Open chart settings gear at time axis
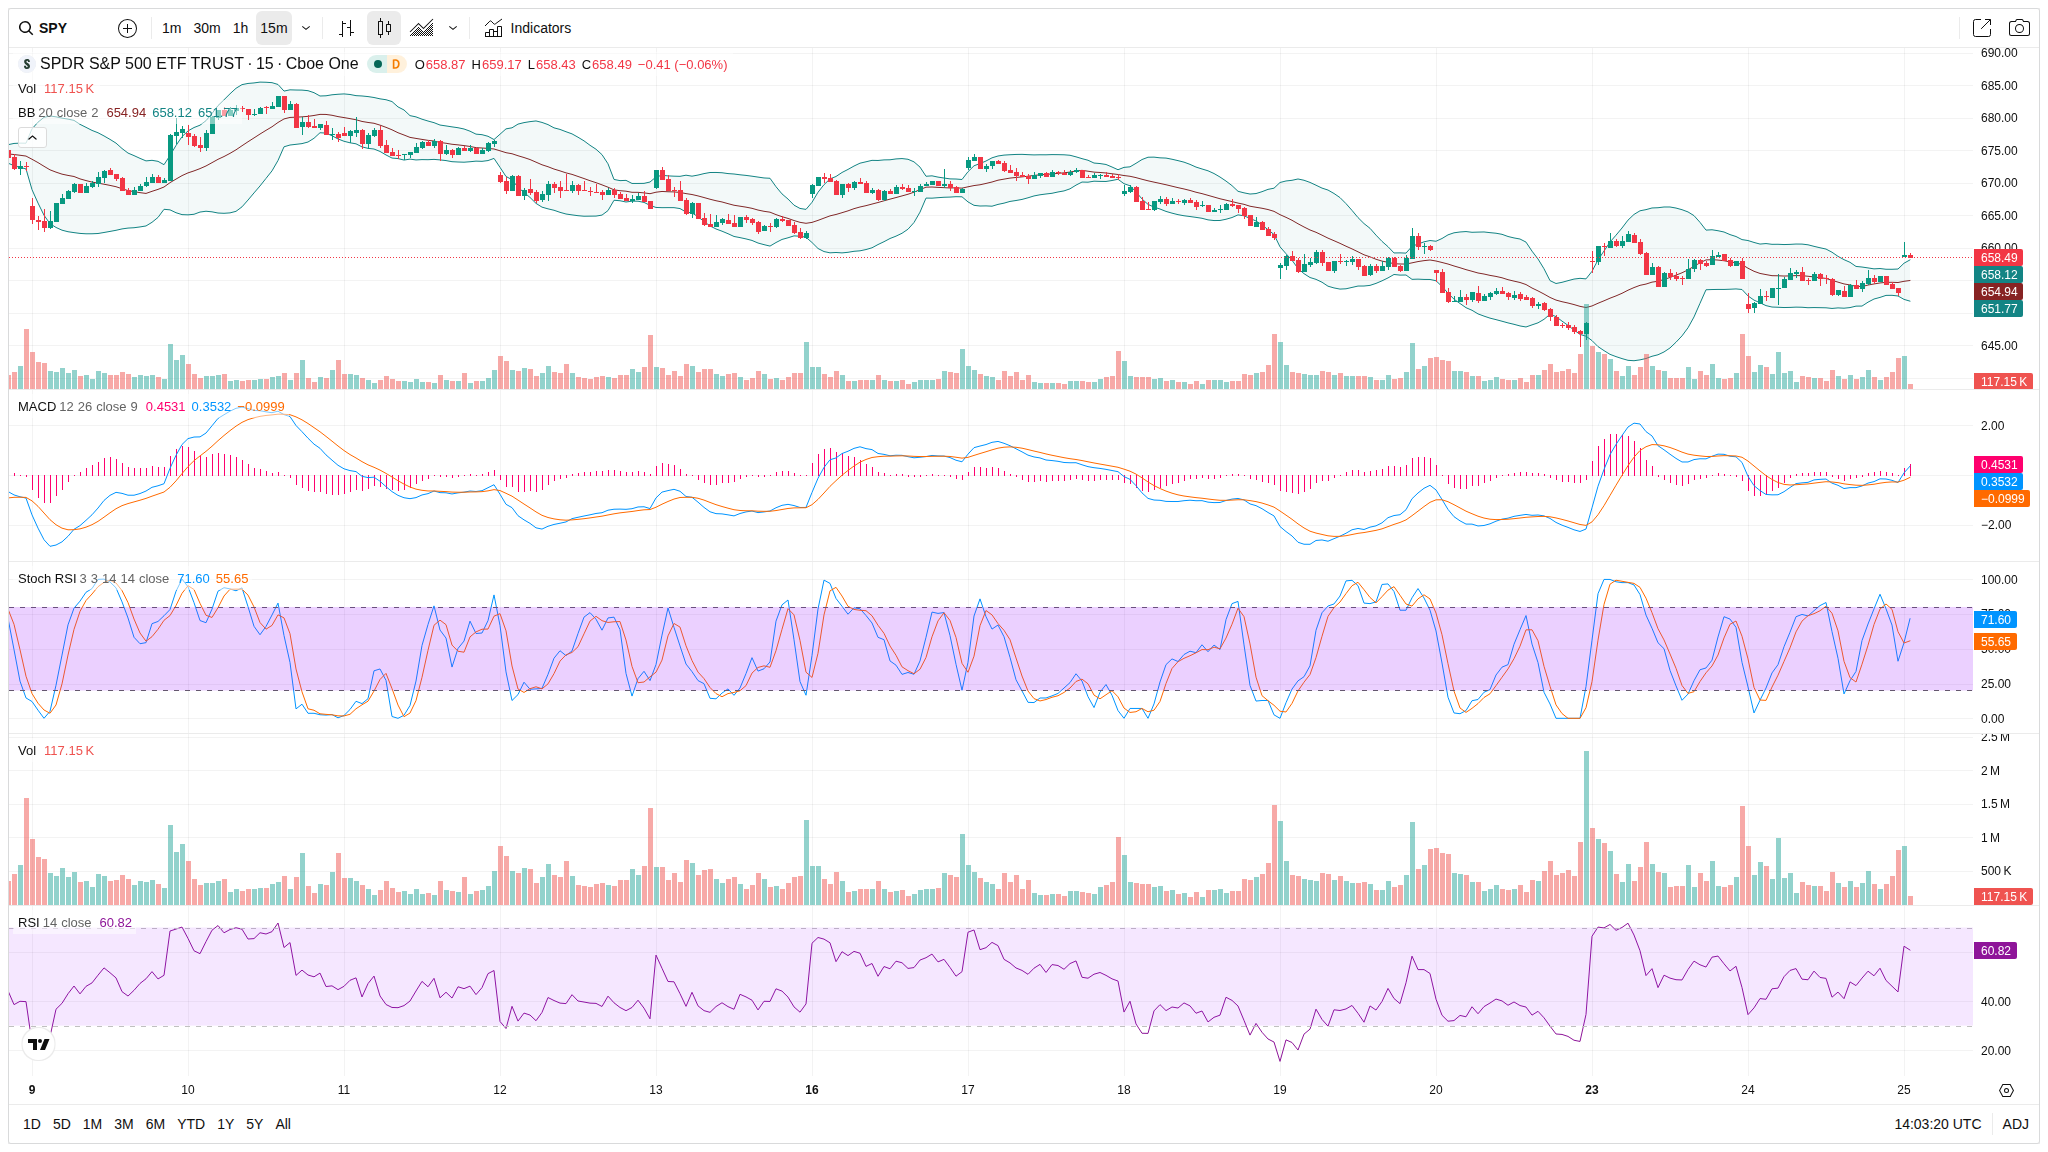The image size is (2048, 1152). pos(2006,1090)
